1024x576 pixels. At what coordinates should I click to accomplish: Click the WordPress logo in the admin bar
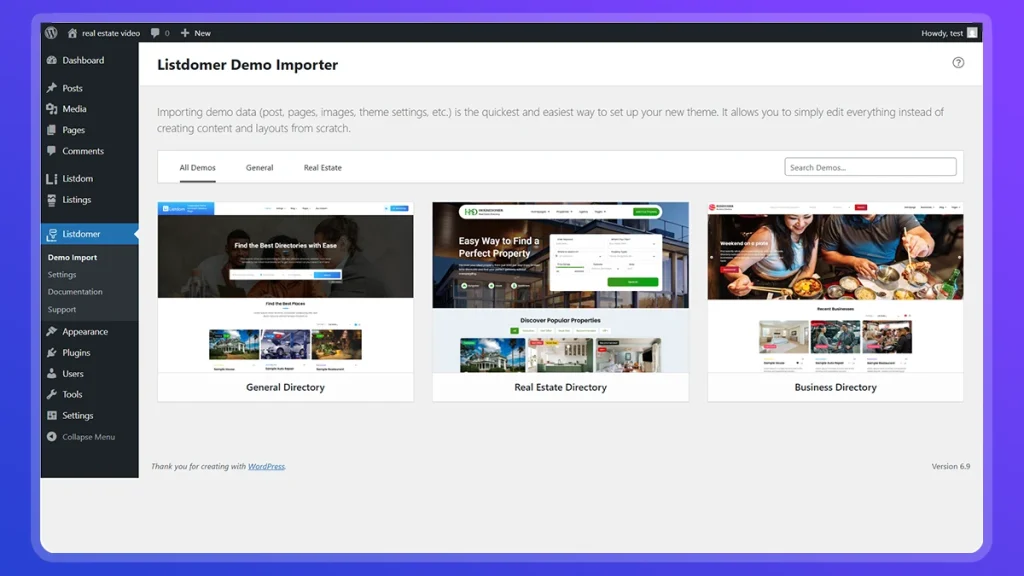(x=50, y=31)
